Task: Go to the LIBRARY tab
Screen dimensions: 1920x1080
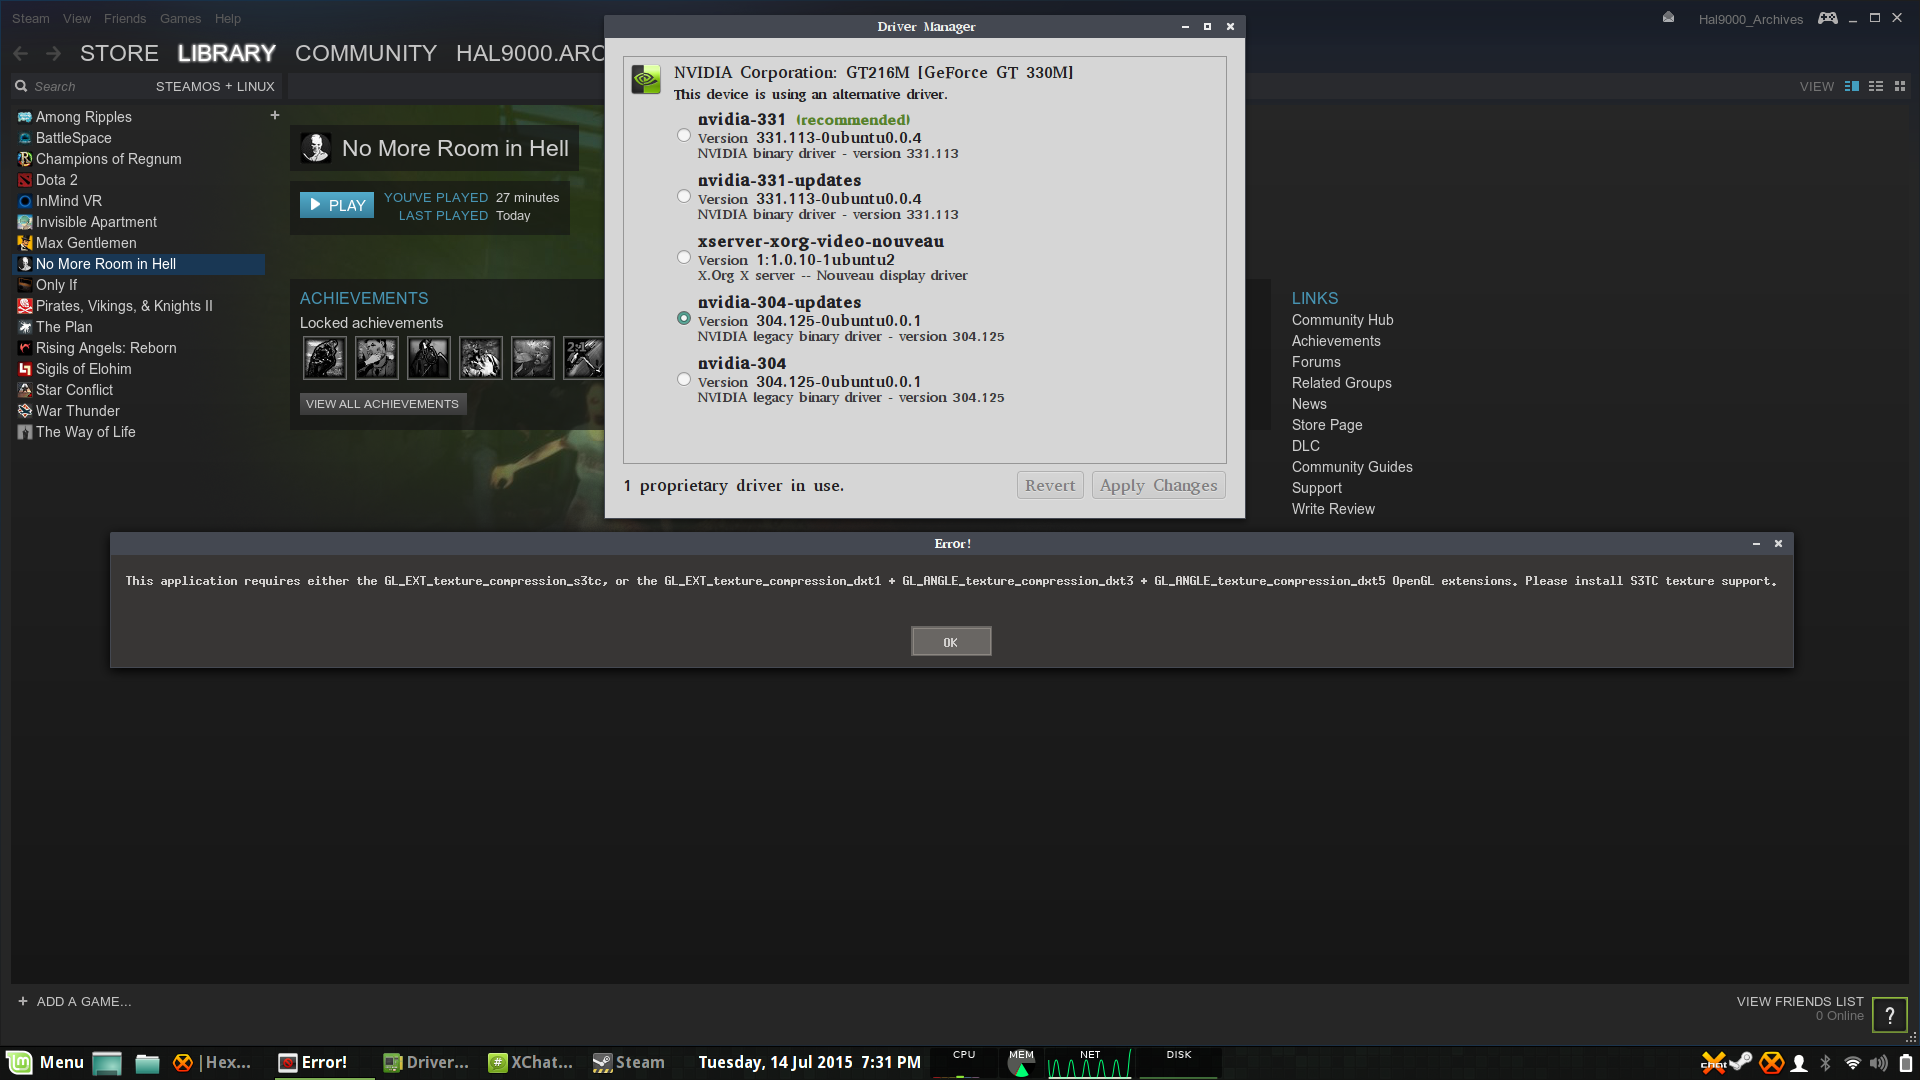Action: (x=226, y=54)
